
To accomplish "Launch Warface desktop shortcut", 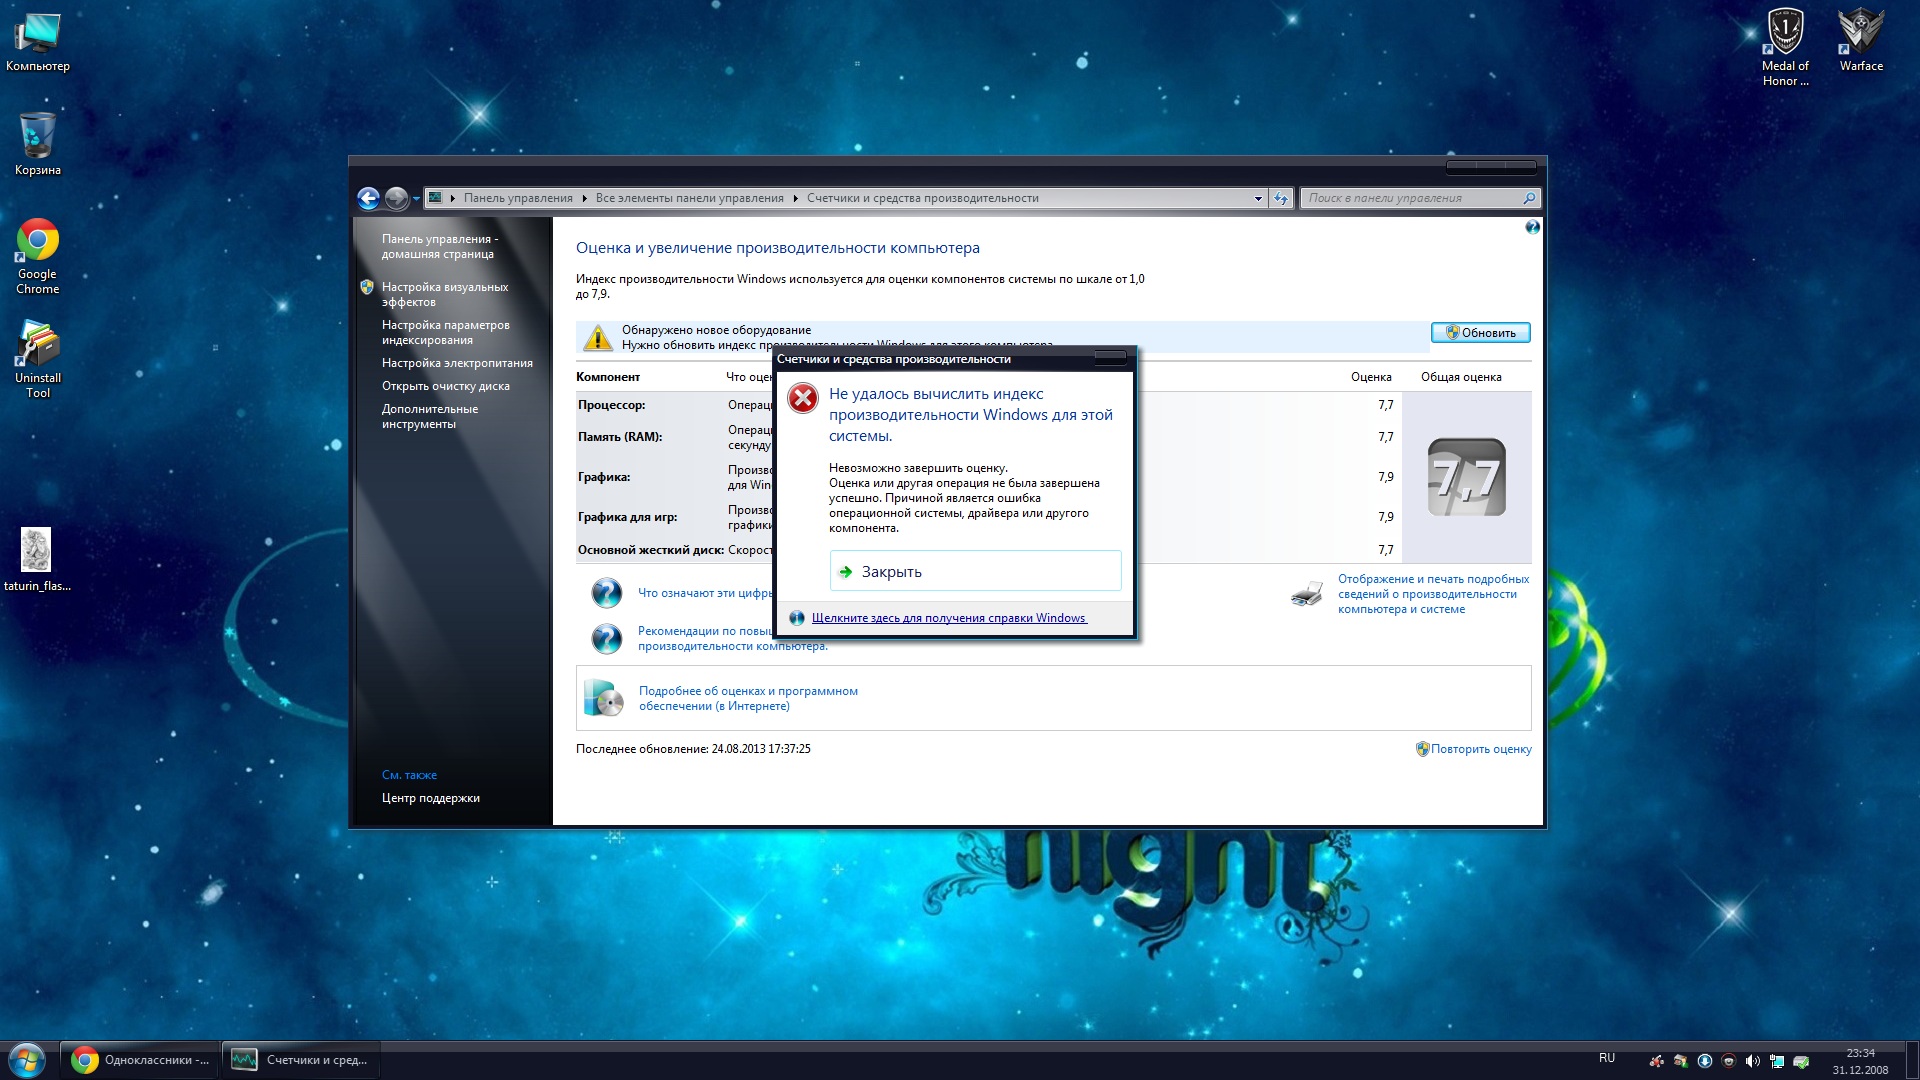I will pos(1861,40).
